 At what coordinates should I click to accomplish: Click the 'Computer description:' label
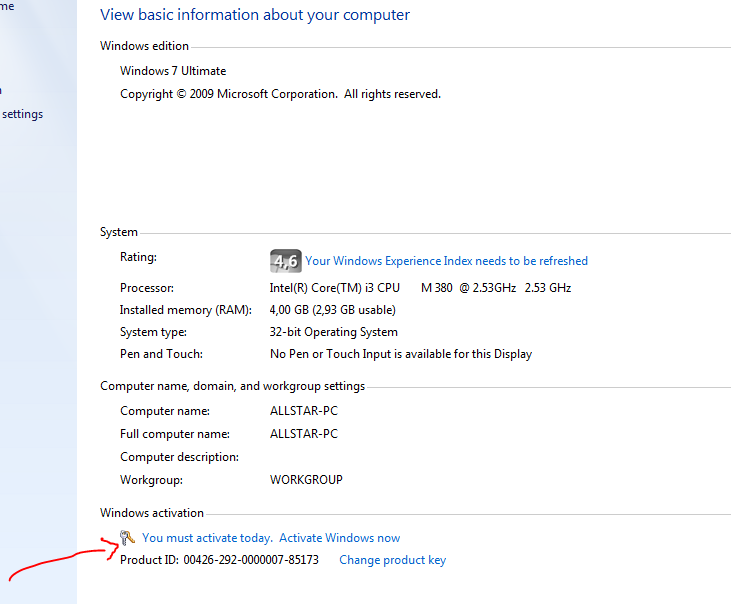pos(179,457)
